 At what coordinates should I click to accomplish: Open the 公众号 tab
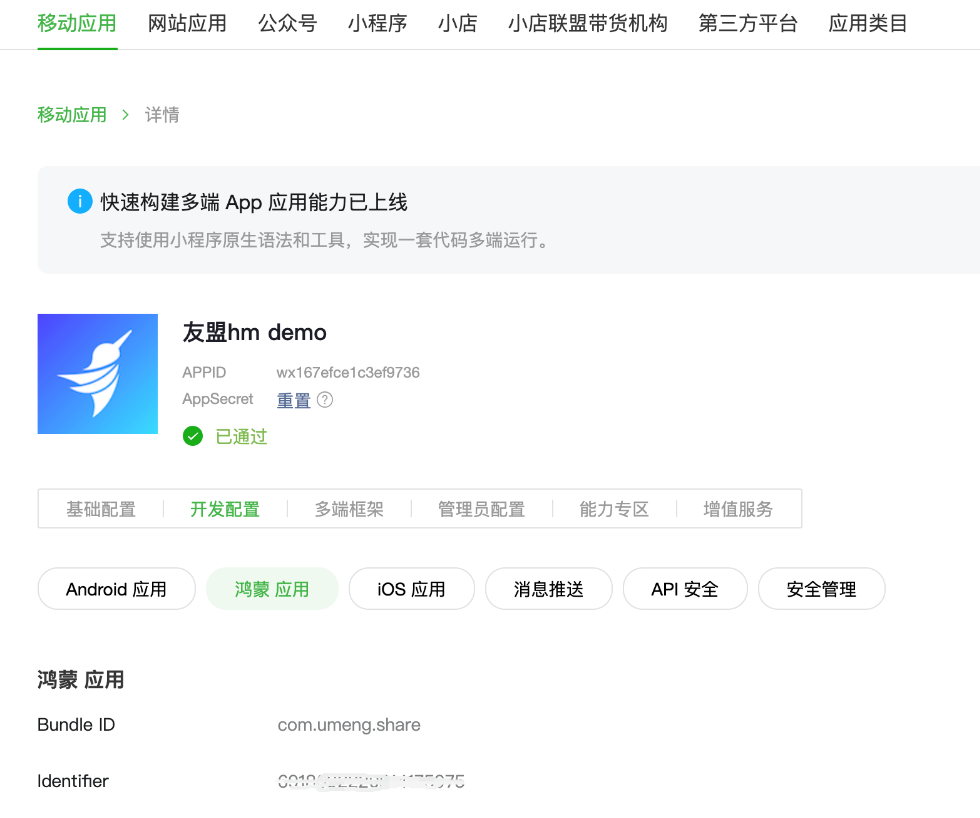click(x=288, y=24)
